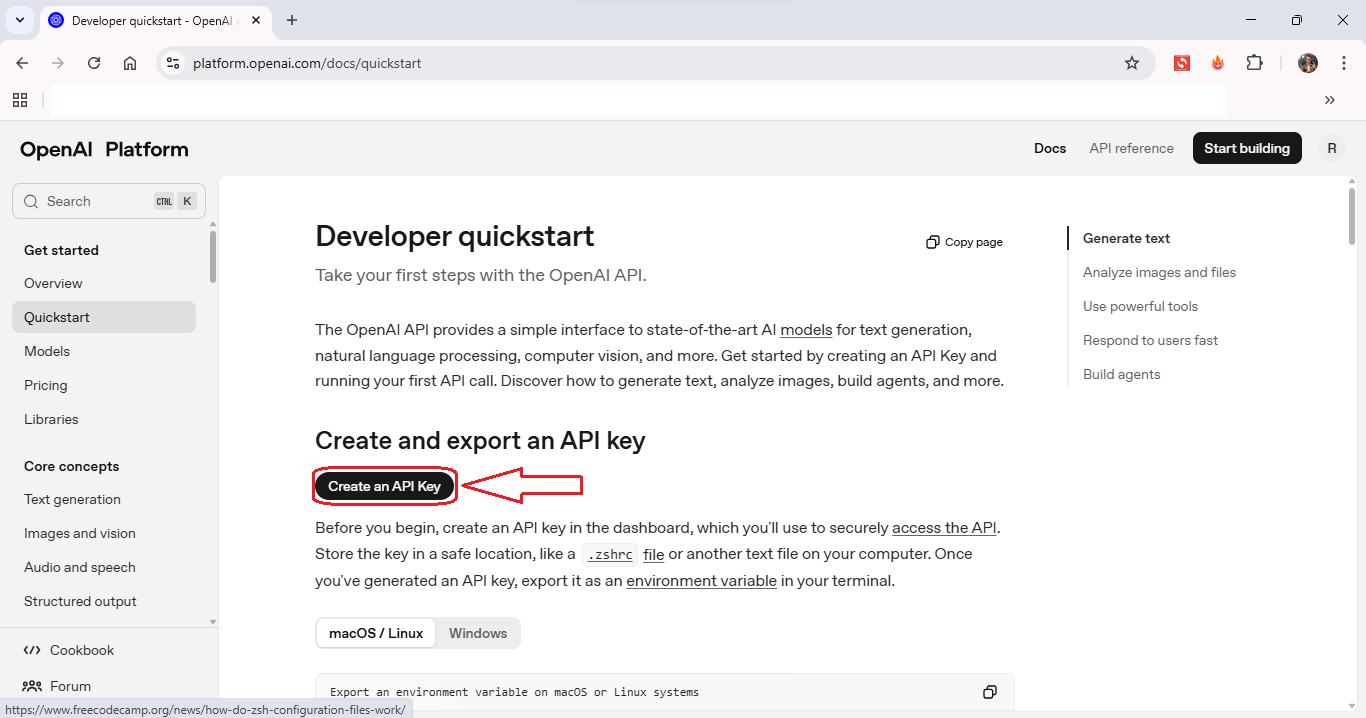Open a new browser tab
Image resolution: width=1366 pixels, height=718 pixels.
292,20
